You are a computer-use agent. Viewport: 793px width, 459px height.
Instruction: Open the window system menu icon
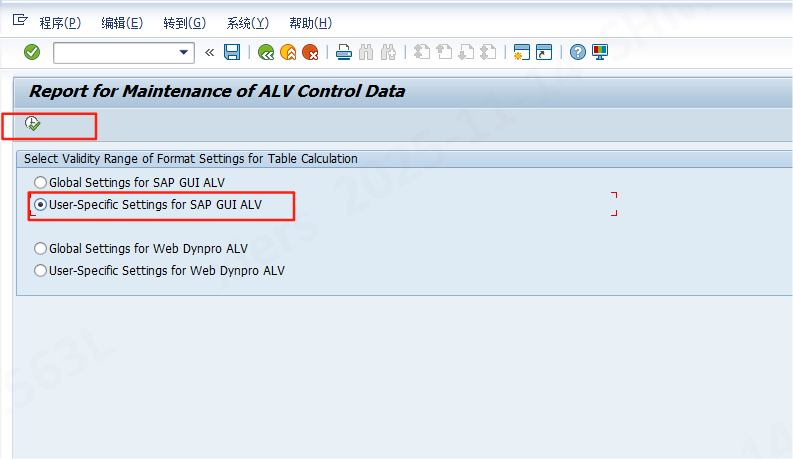(20, 20)
